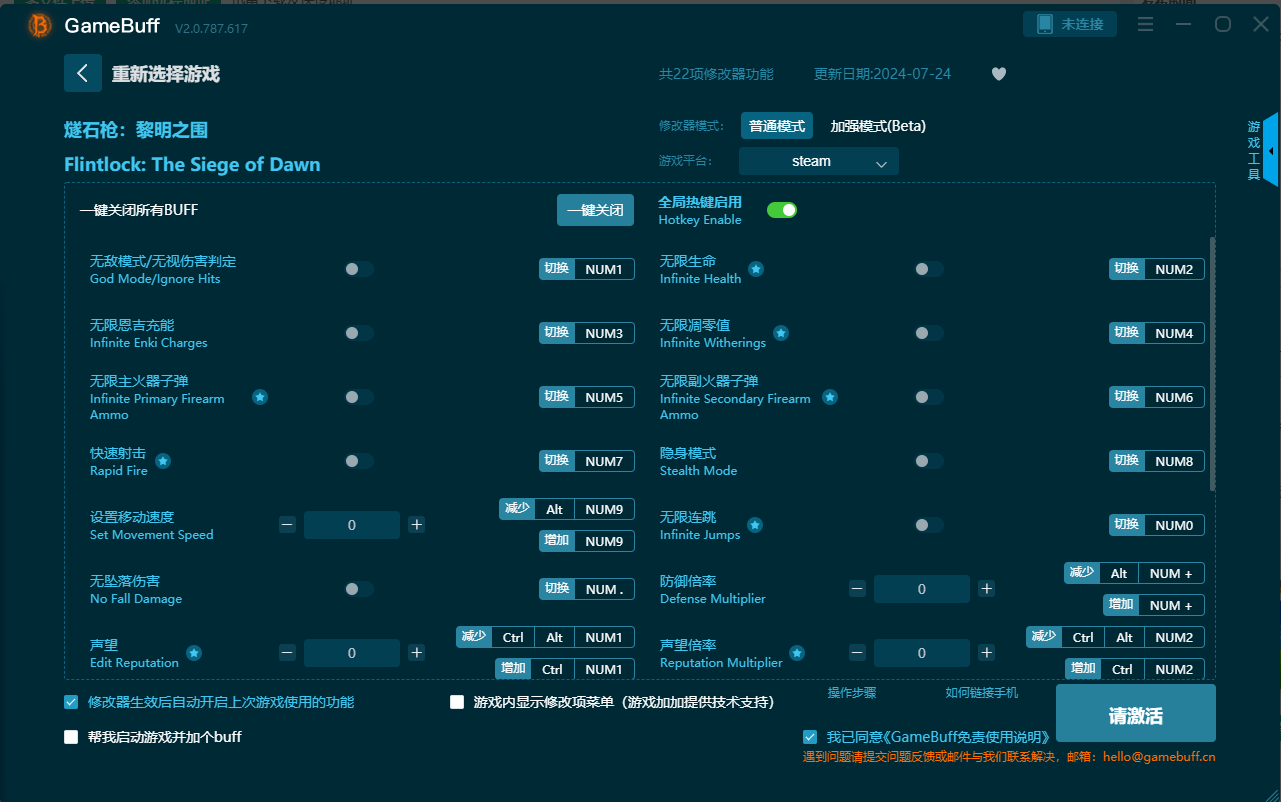Screen dimensions: 1281x802
Task: Enable No Fall Damage toggle
Action: [x=359, y=589]
